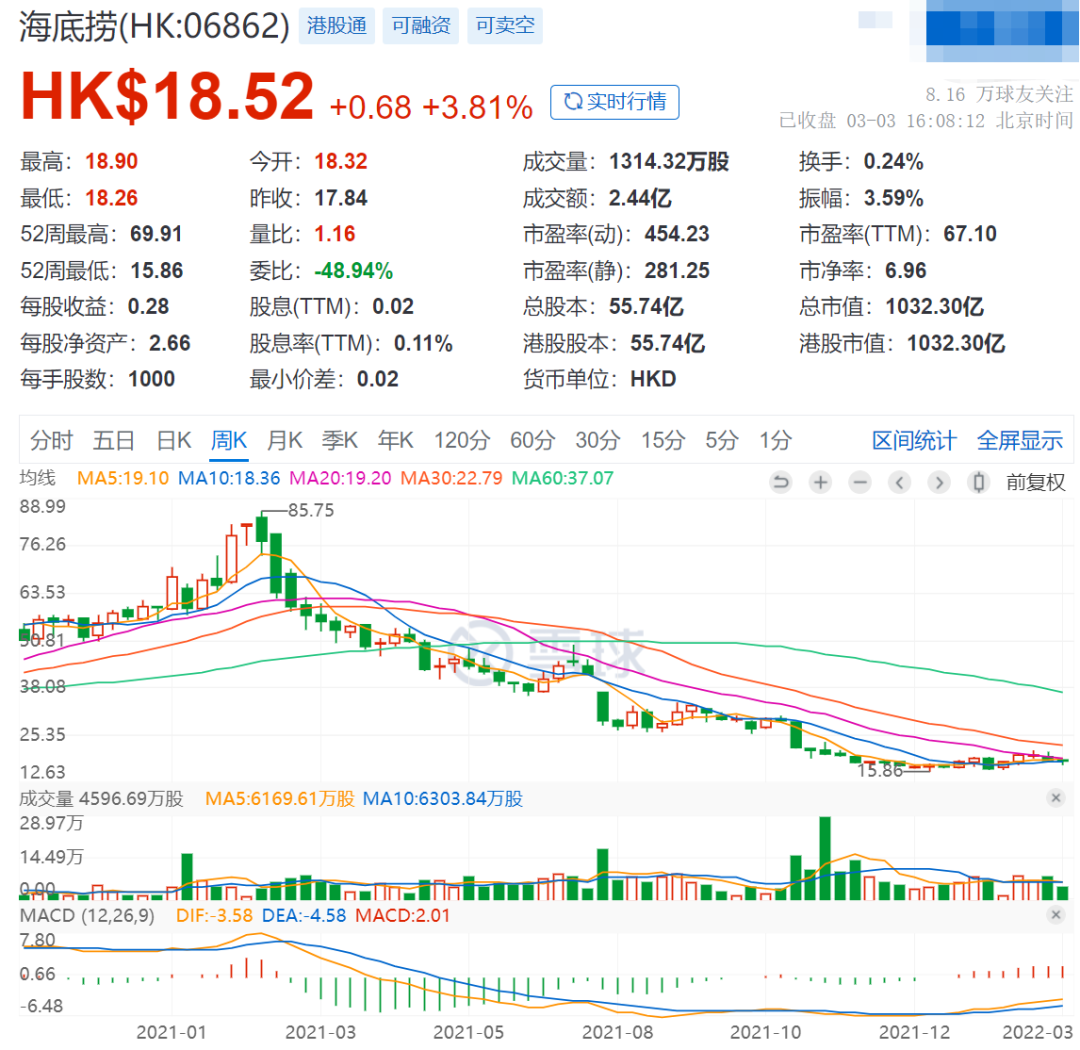Viewport: 1080px width, 1050px height.
Task: Switch to the 月K tab
Action: click(285, 440)
